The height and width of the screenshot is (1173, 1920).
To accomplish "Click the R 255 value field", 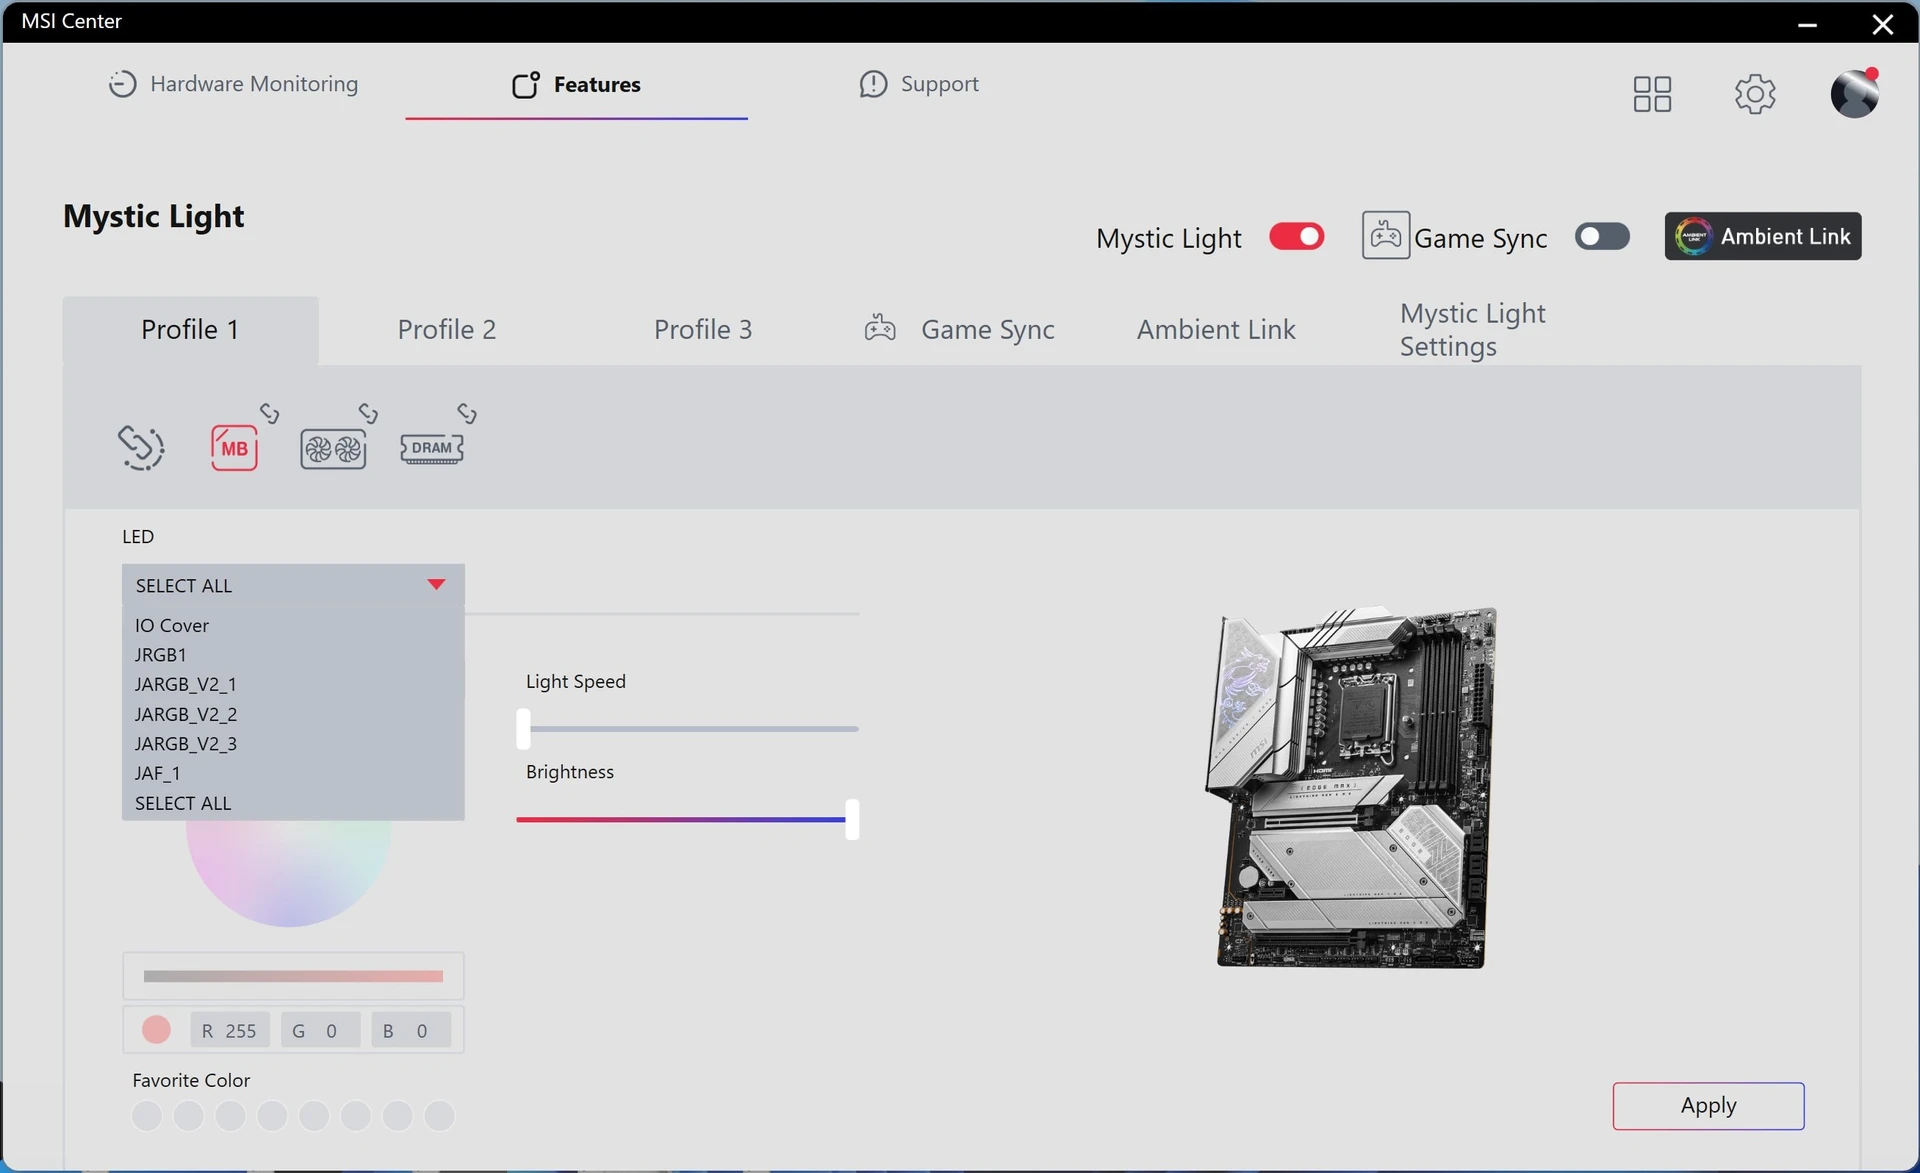I will tap(230, 1031).
